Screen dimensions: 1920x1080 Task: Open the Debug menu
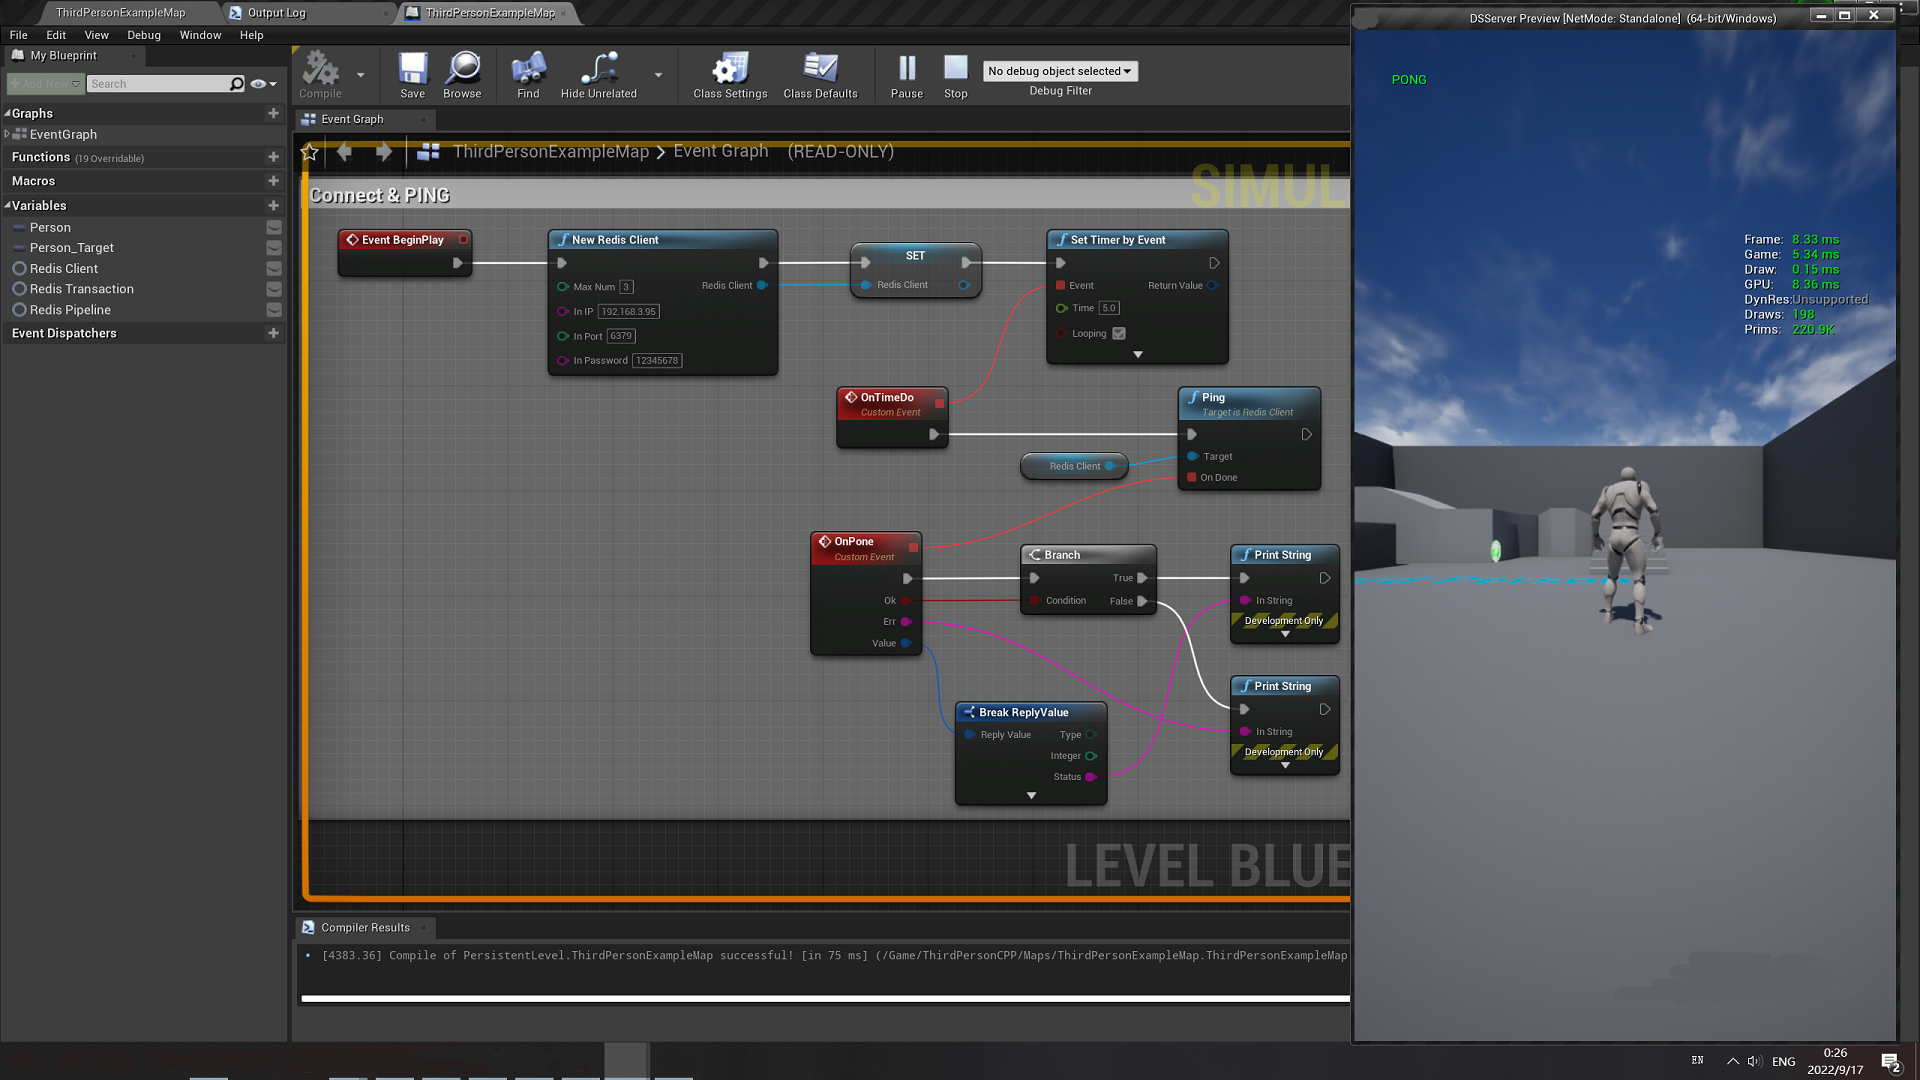(x=144, y=35)
